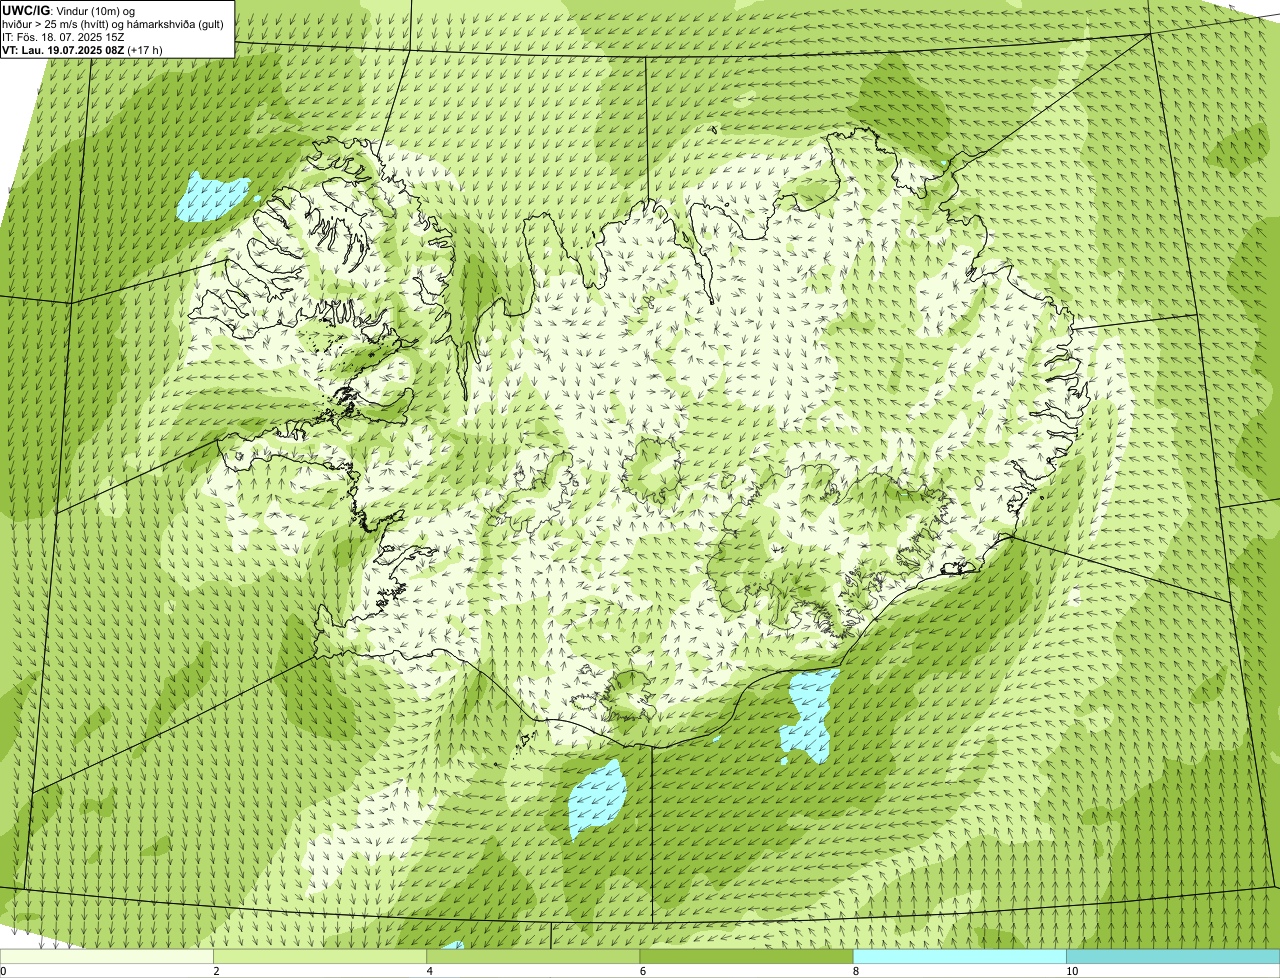
Task: Click the legend label "2"
Action: pyautogui.click(x=216, y=971)
